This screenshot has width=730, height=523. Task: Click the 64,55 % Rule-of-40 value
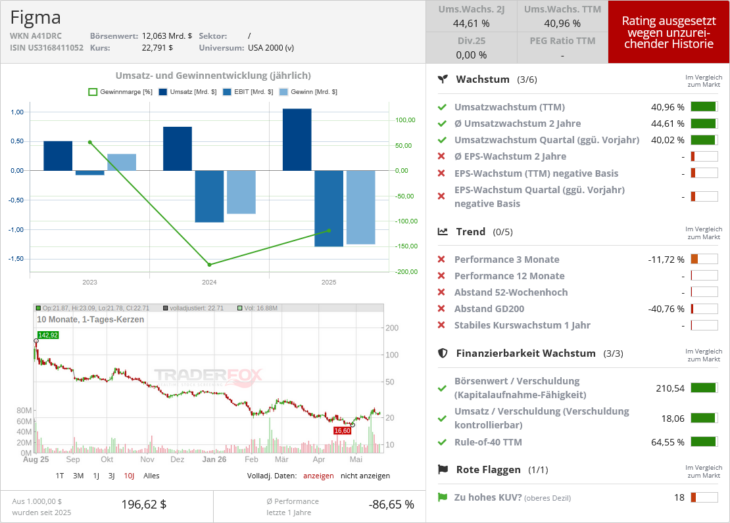[x=668, y=442]
